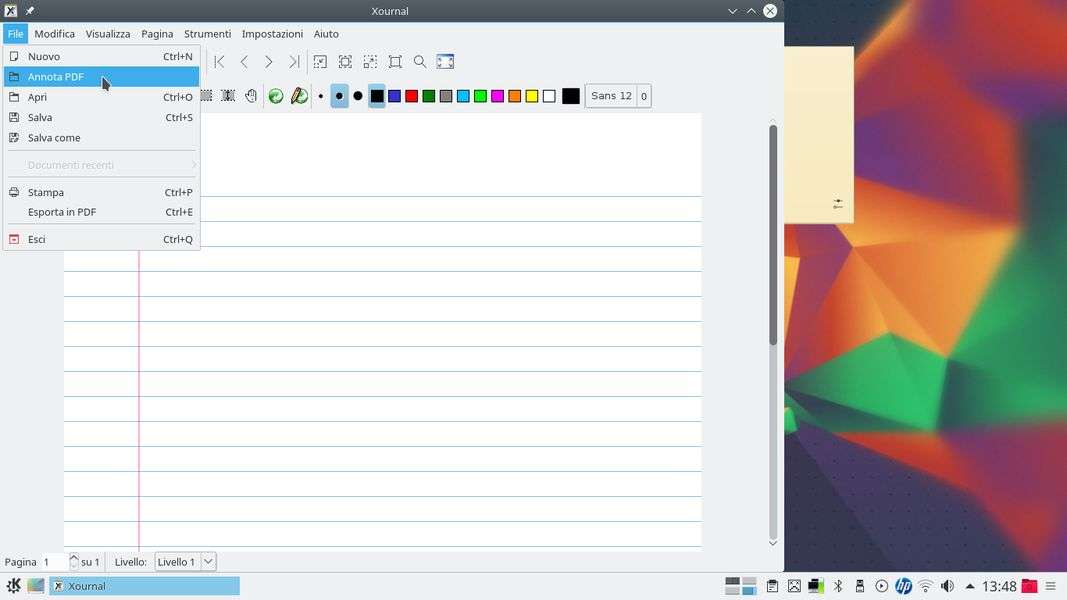The image size is (1067, 600).
Task: Click Xournal in the taskbar
Action: click(145, 586)
